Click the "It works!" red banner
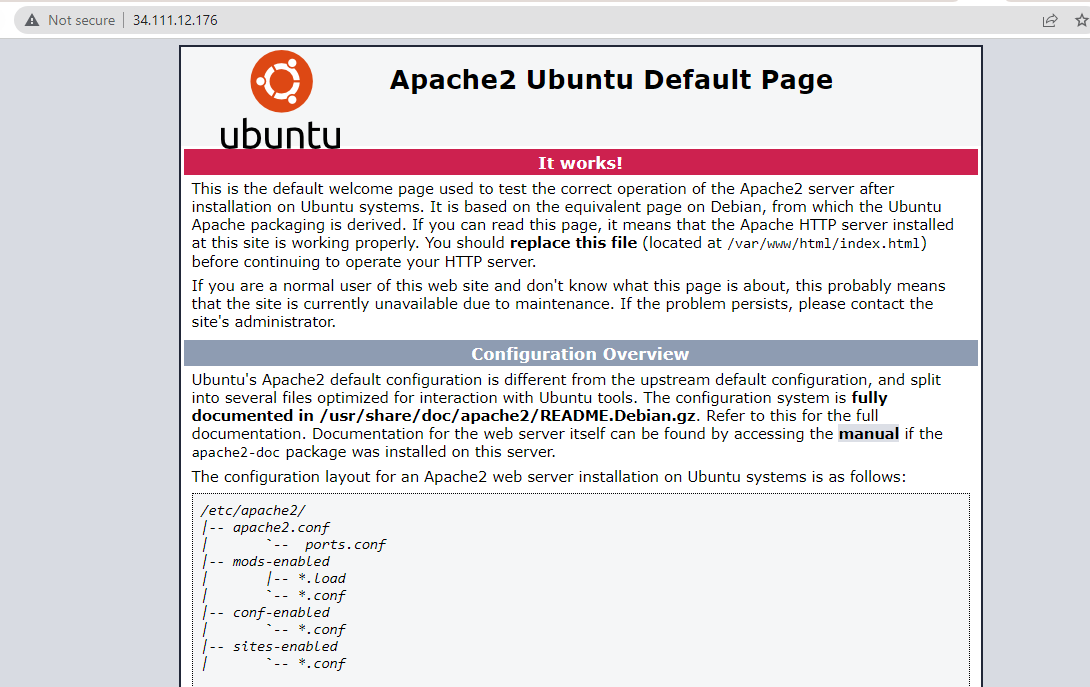This screenshot has width=1090, height=687. point(580,162)
